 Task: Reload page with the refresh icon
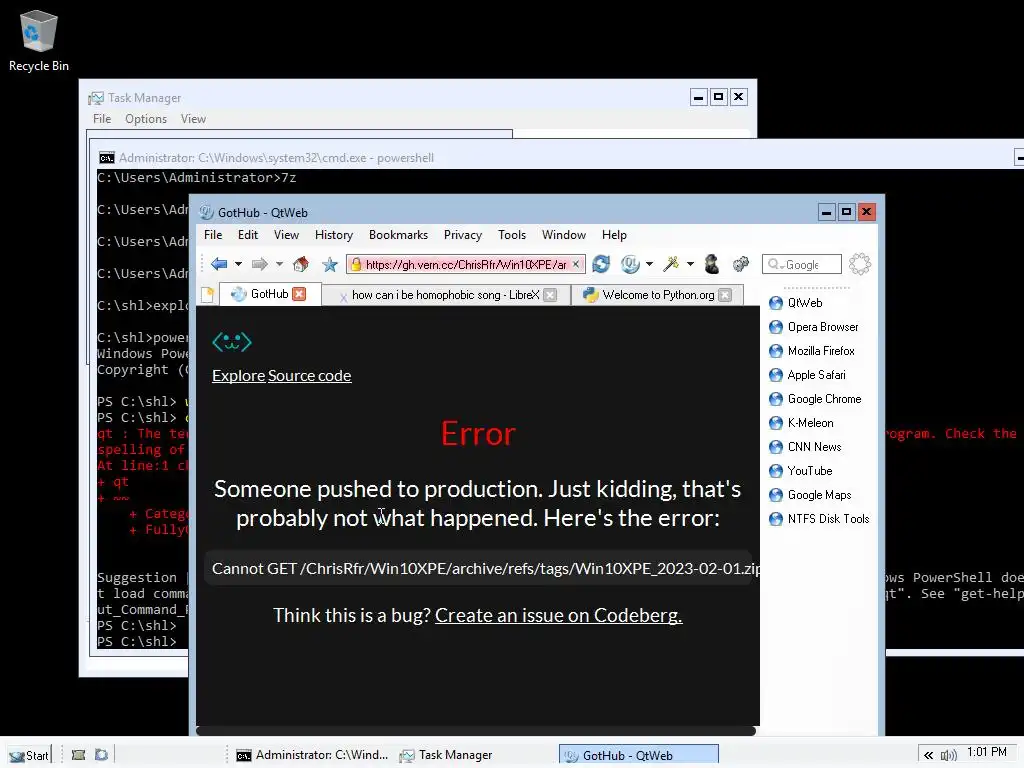click(601, 264)
